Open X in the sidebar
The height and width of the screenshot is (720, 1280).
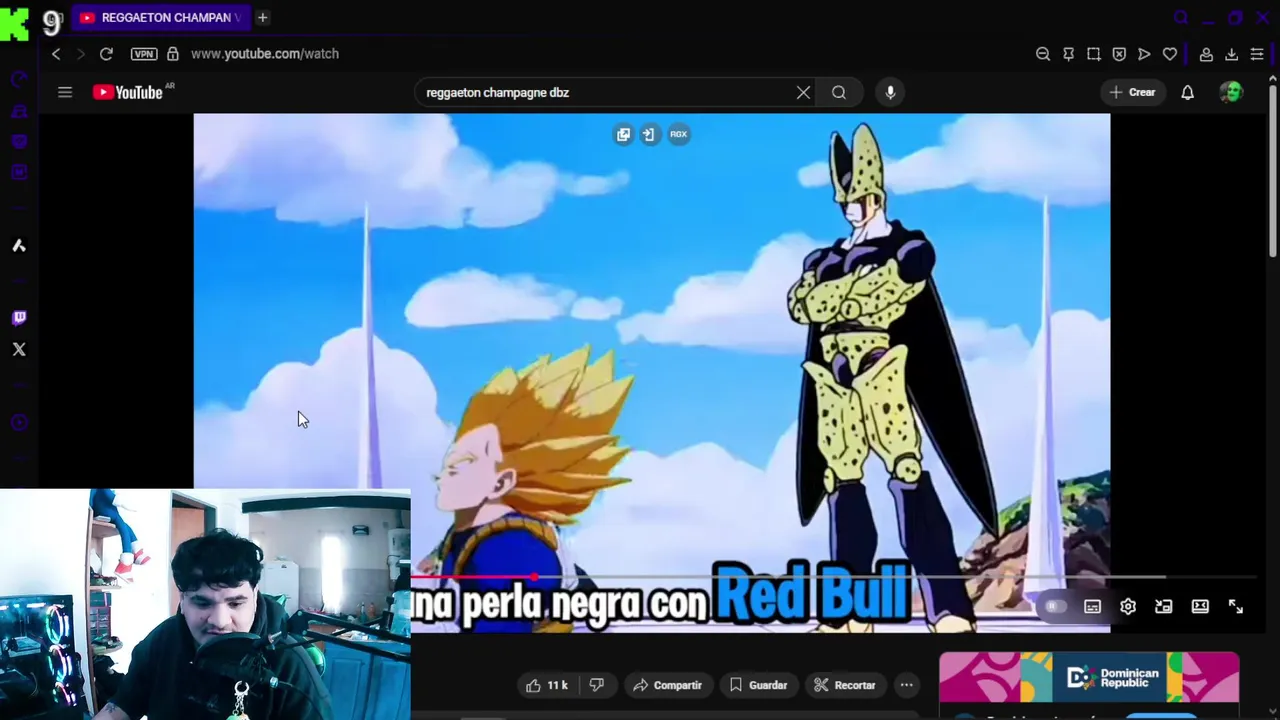pos(19,349)
